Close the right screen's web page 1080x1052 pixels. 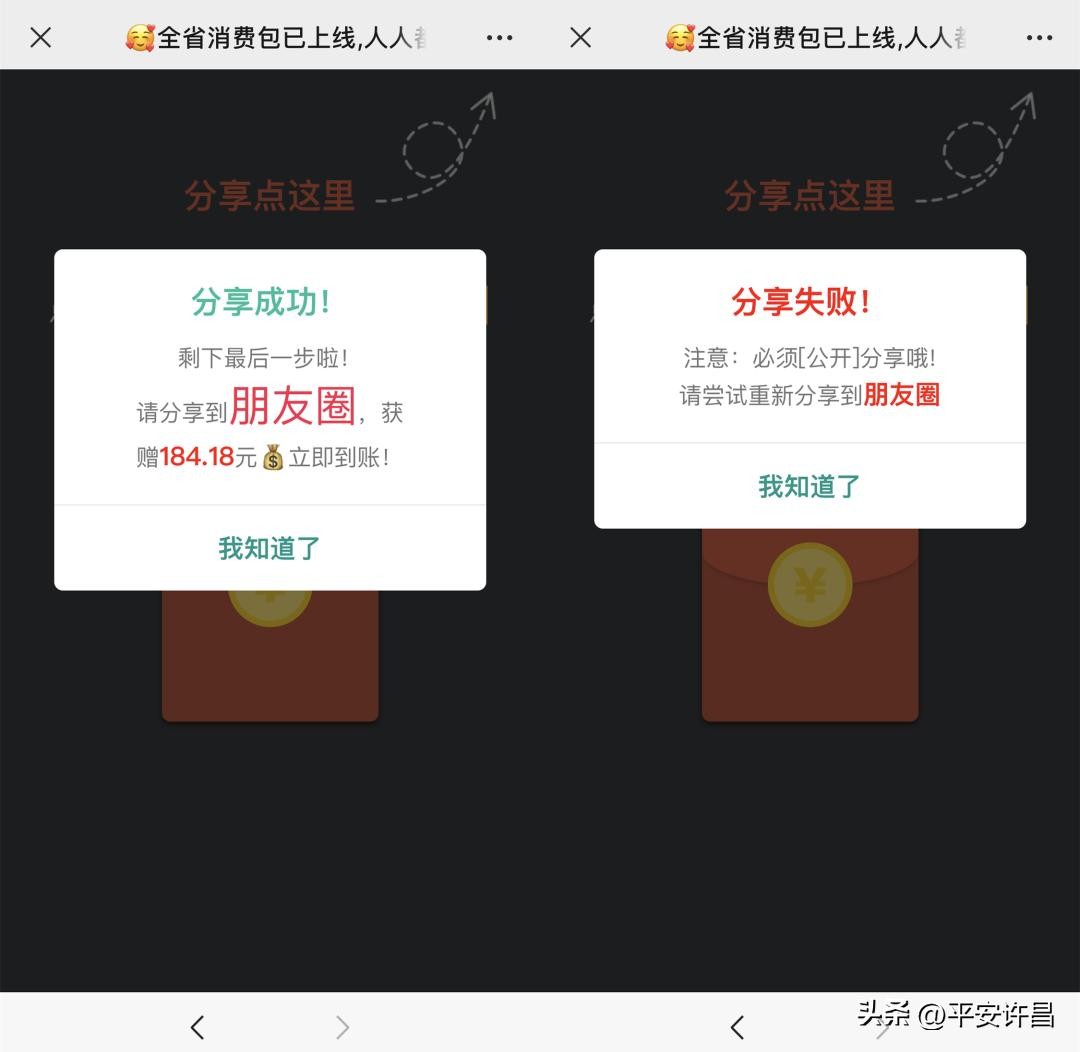click(580, 38)
